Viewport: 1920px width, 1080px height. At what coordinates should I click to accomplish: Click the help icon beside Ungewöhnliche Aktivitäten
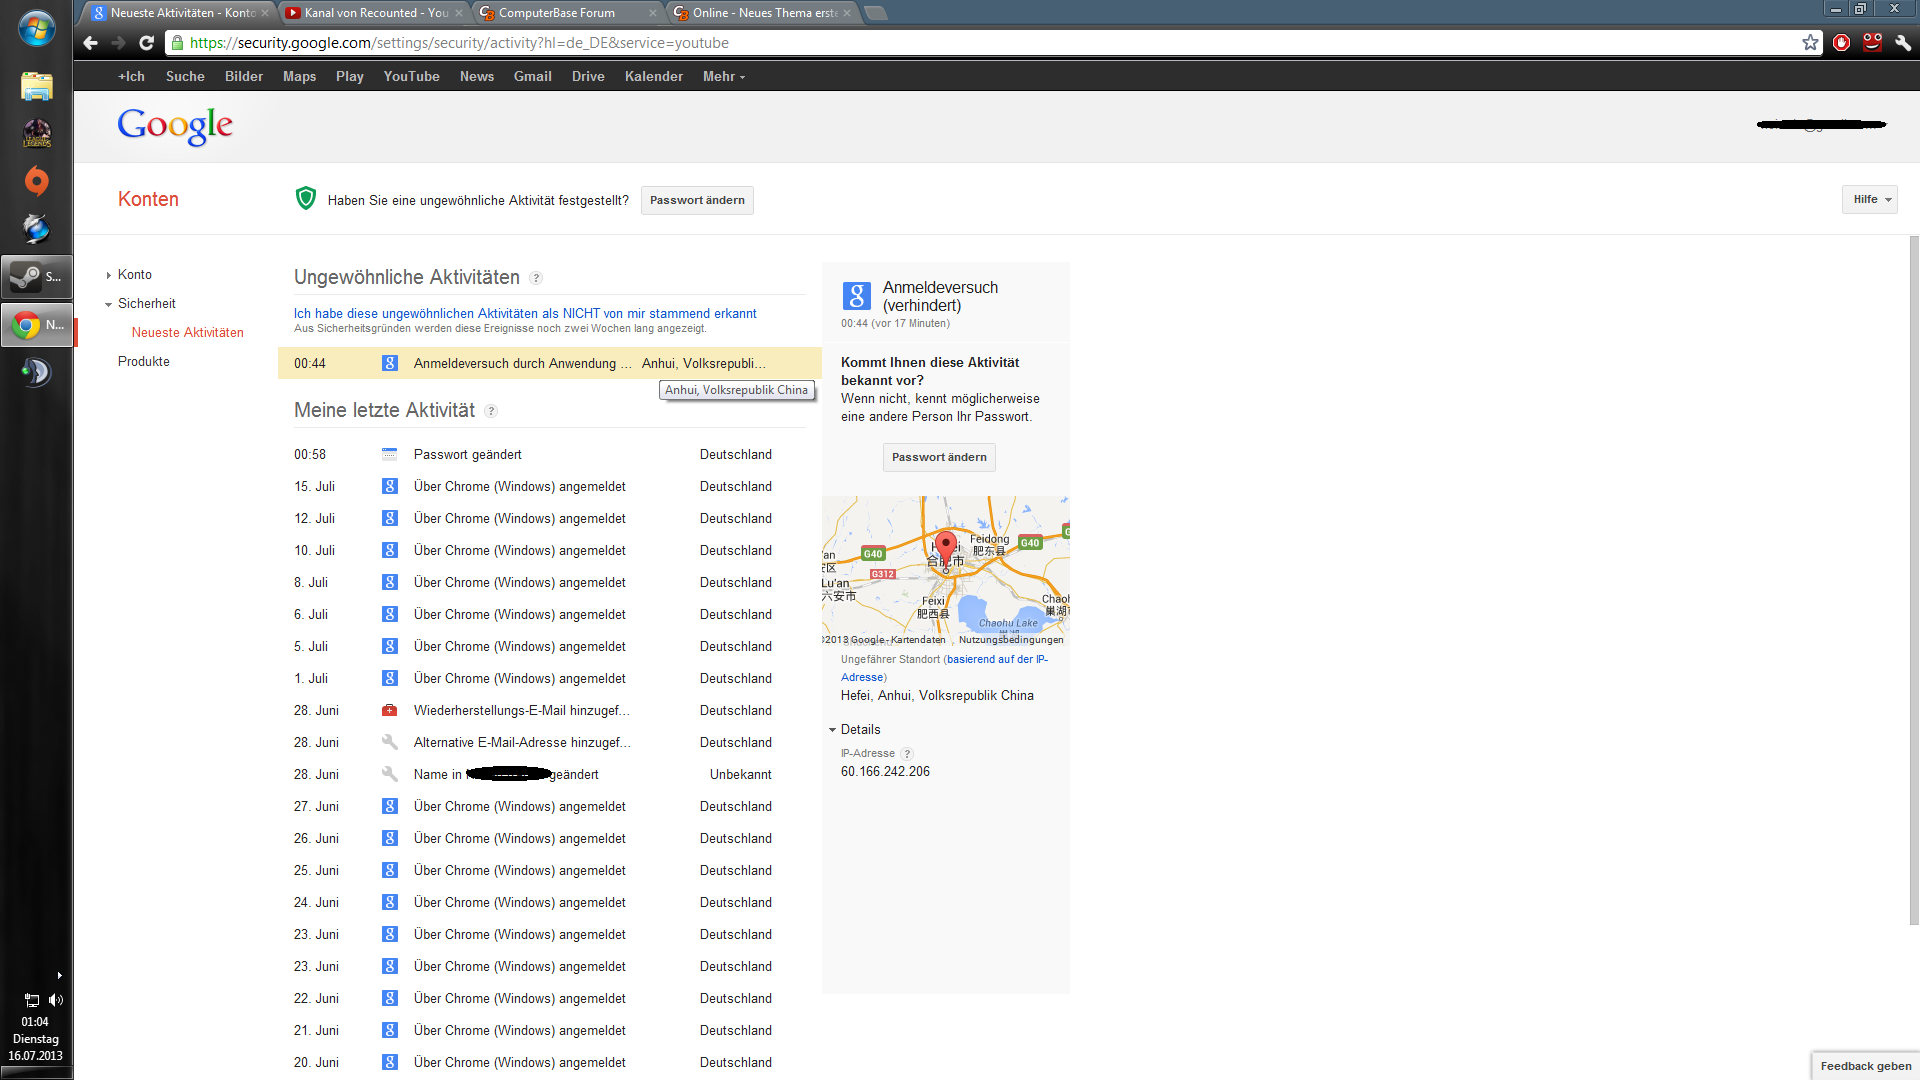536,278
